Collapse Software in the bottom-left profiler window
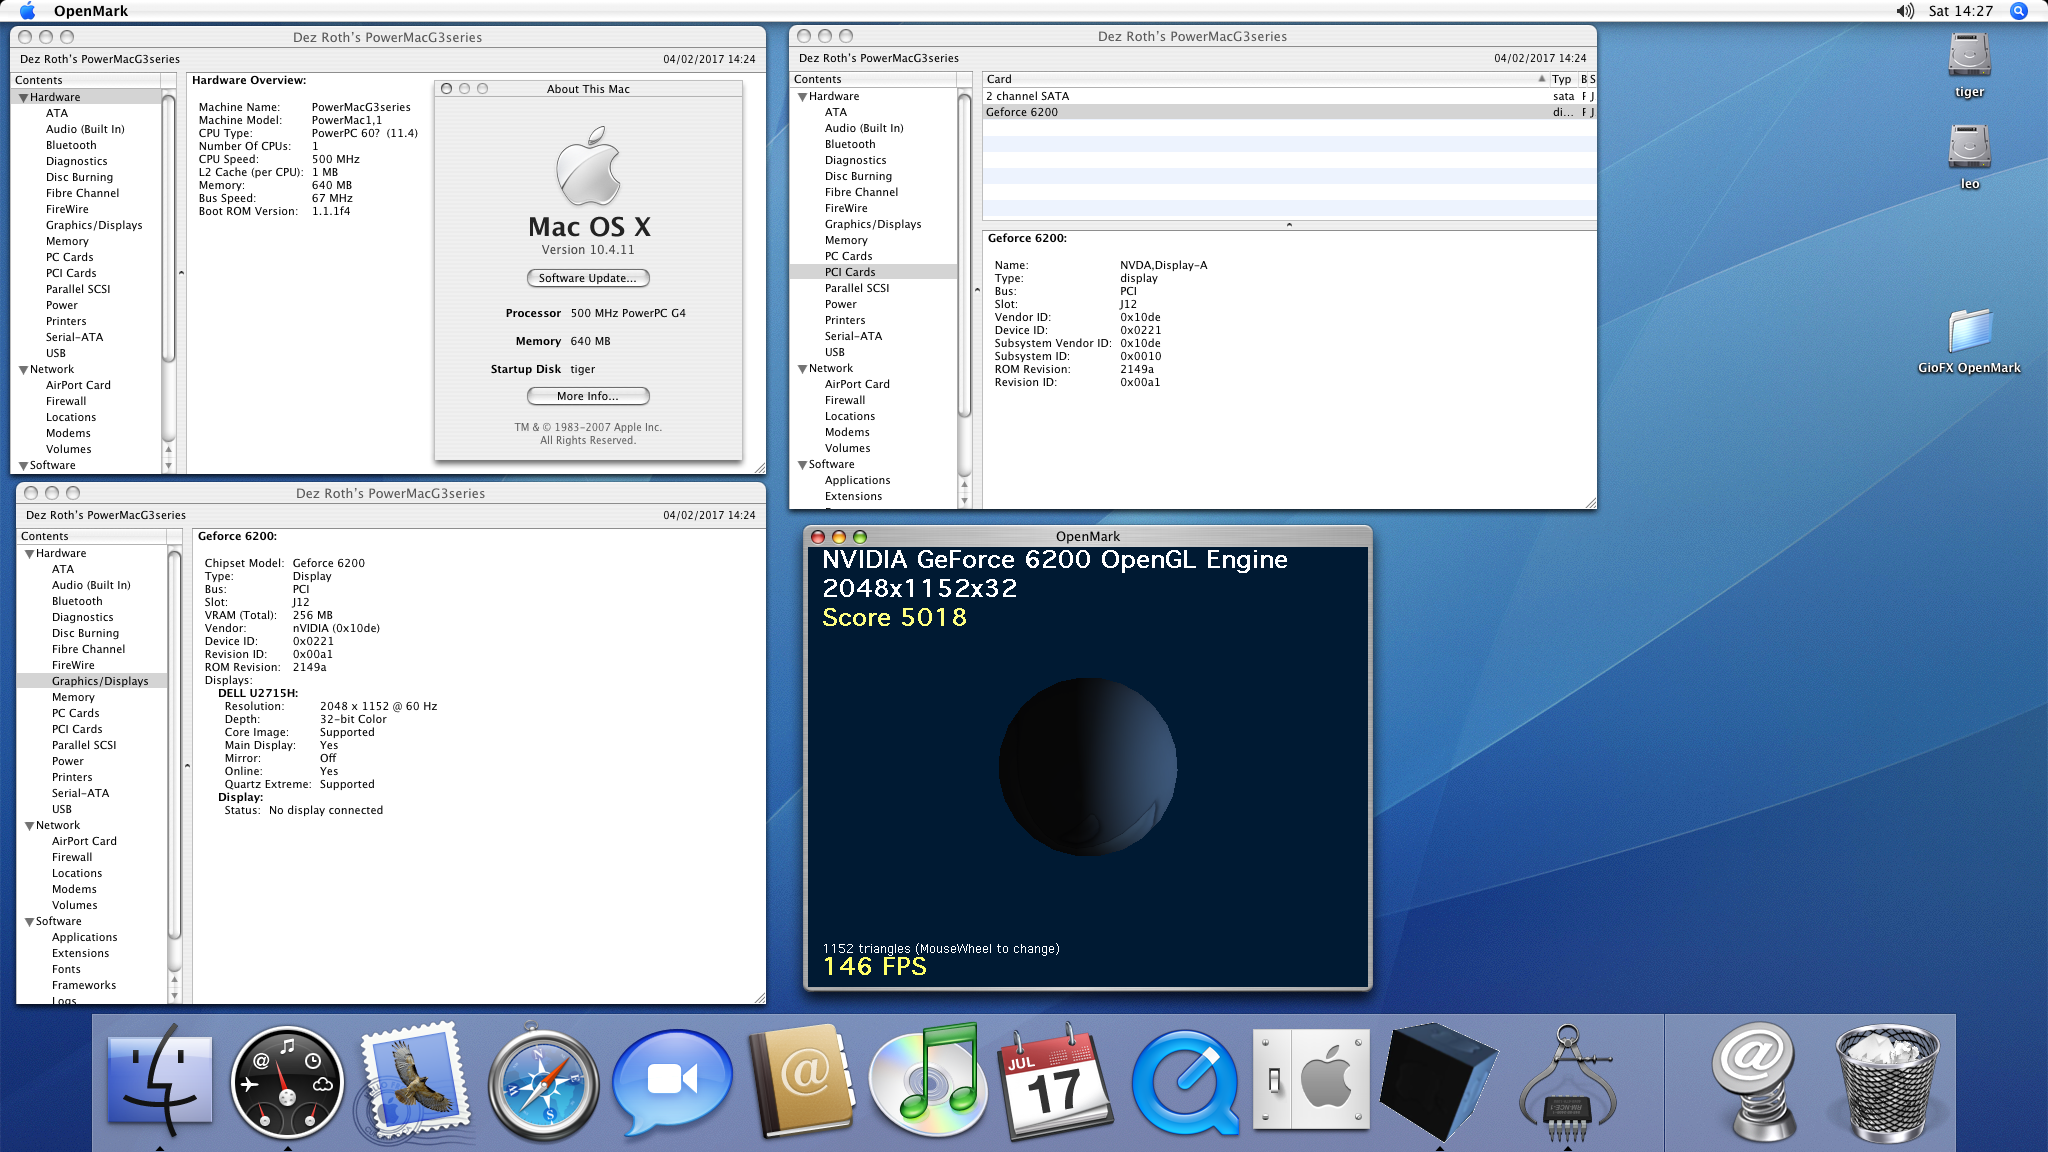Image resolution: width=2048 pixels, height=1152 pixels. 29,922
